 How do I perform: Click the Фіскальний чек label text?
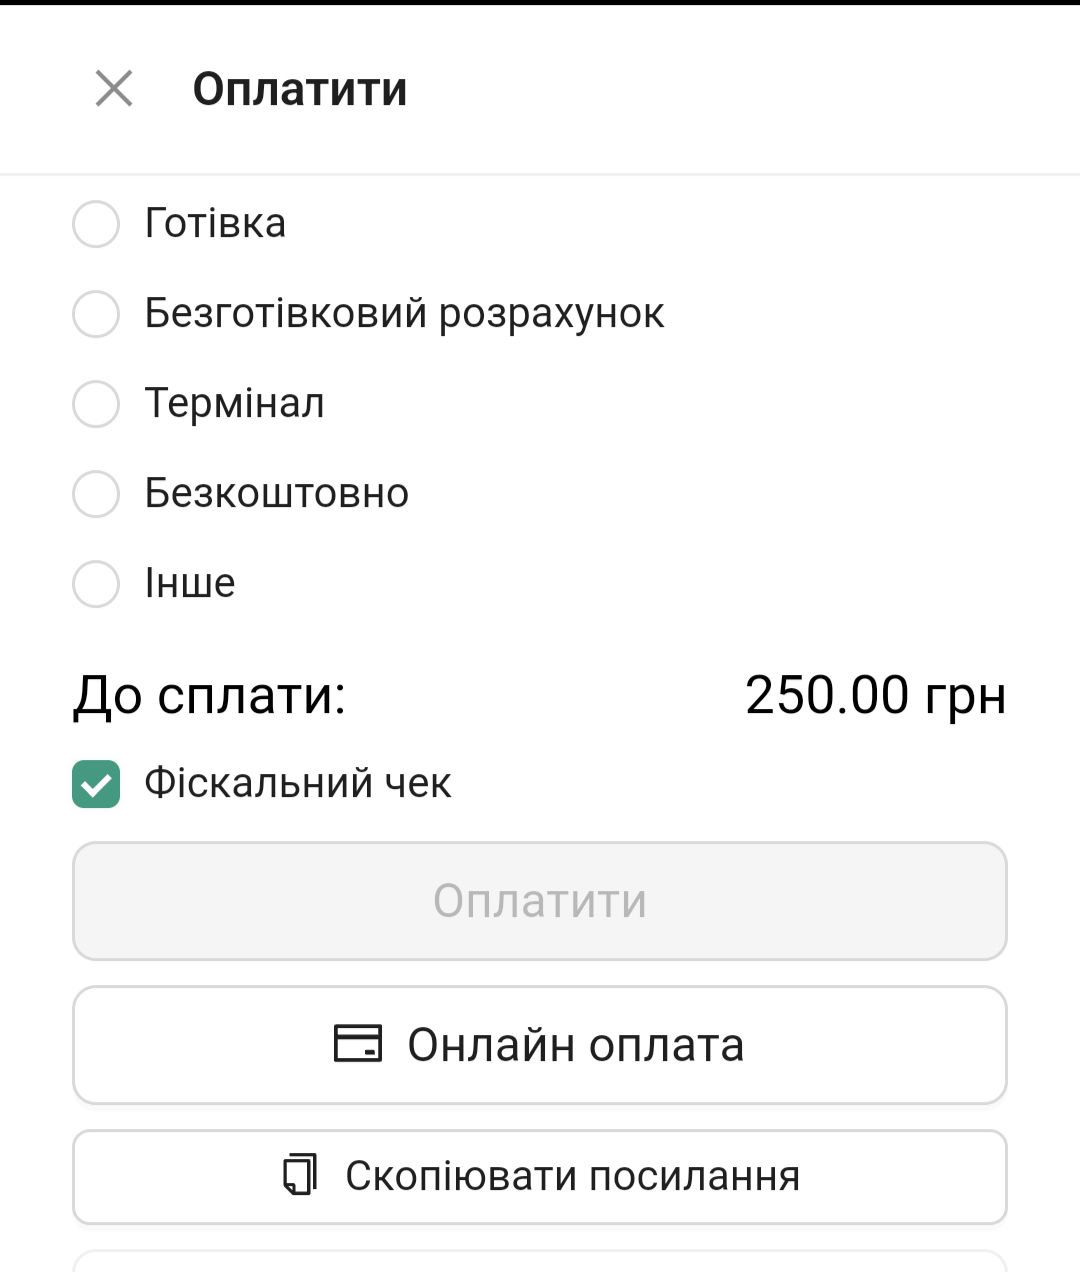tap(298, 783)
